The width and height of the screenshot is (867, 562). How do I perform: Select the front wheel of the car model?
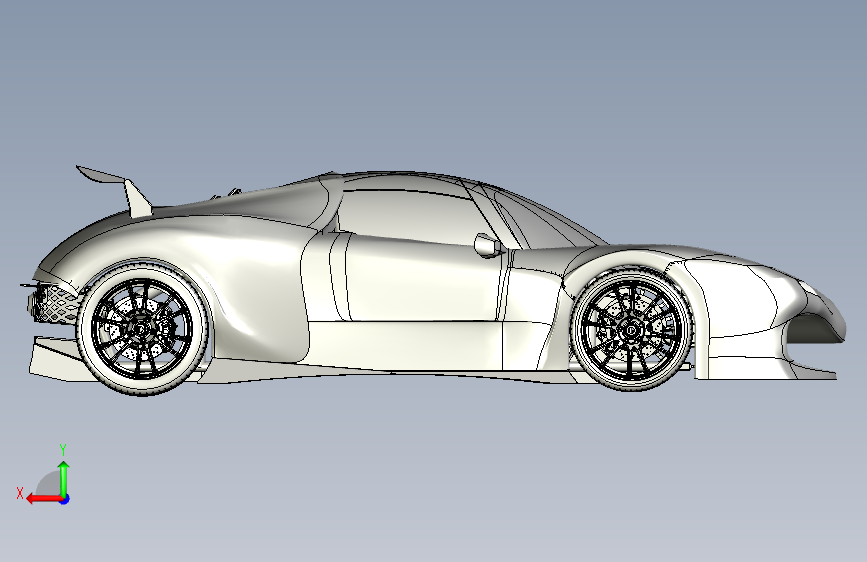pos(631,330)
